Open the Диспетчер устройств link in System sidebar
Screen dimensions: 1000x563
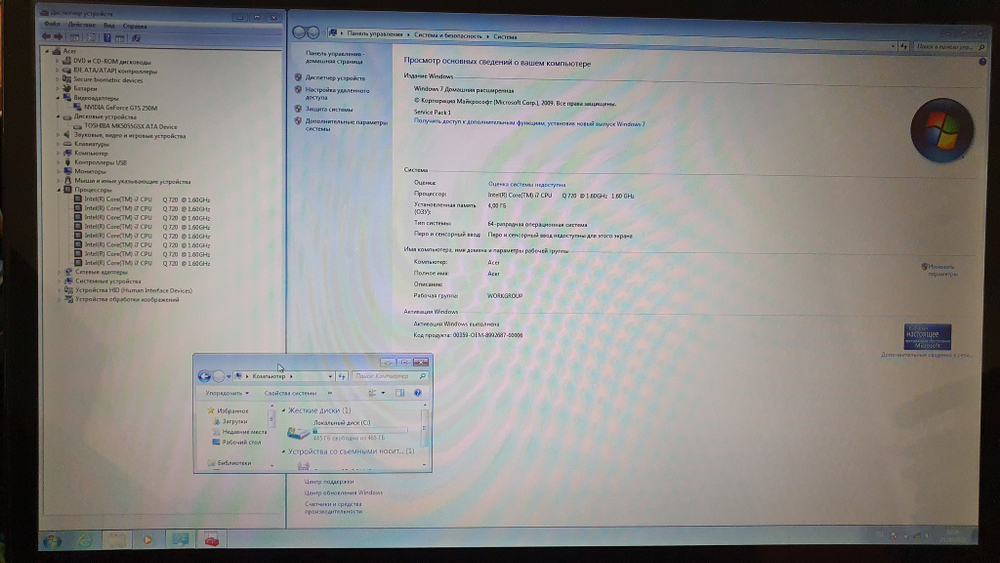335,78
